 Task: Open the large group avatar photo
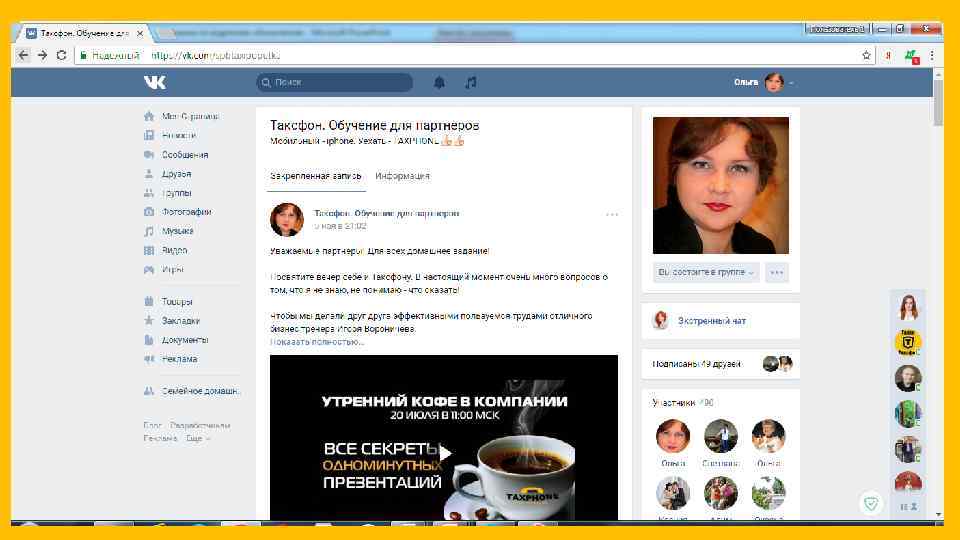721,186
